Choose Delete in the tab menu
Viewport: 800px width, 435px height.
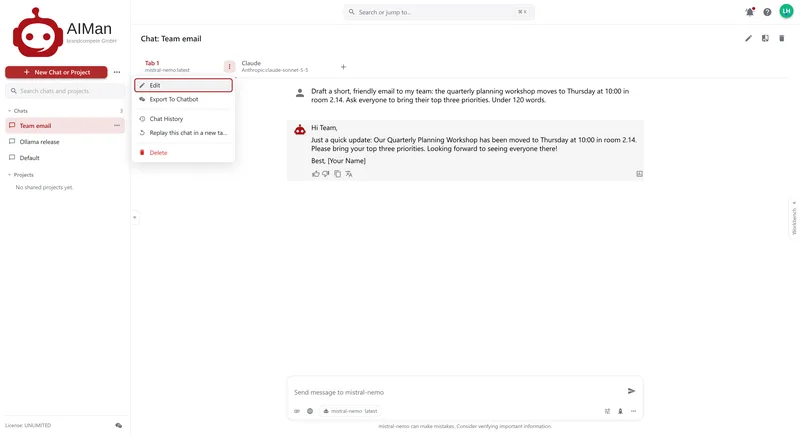pyautogui.click(x=184, y=152)
